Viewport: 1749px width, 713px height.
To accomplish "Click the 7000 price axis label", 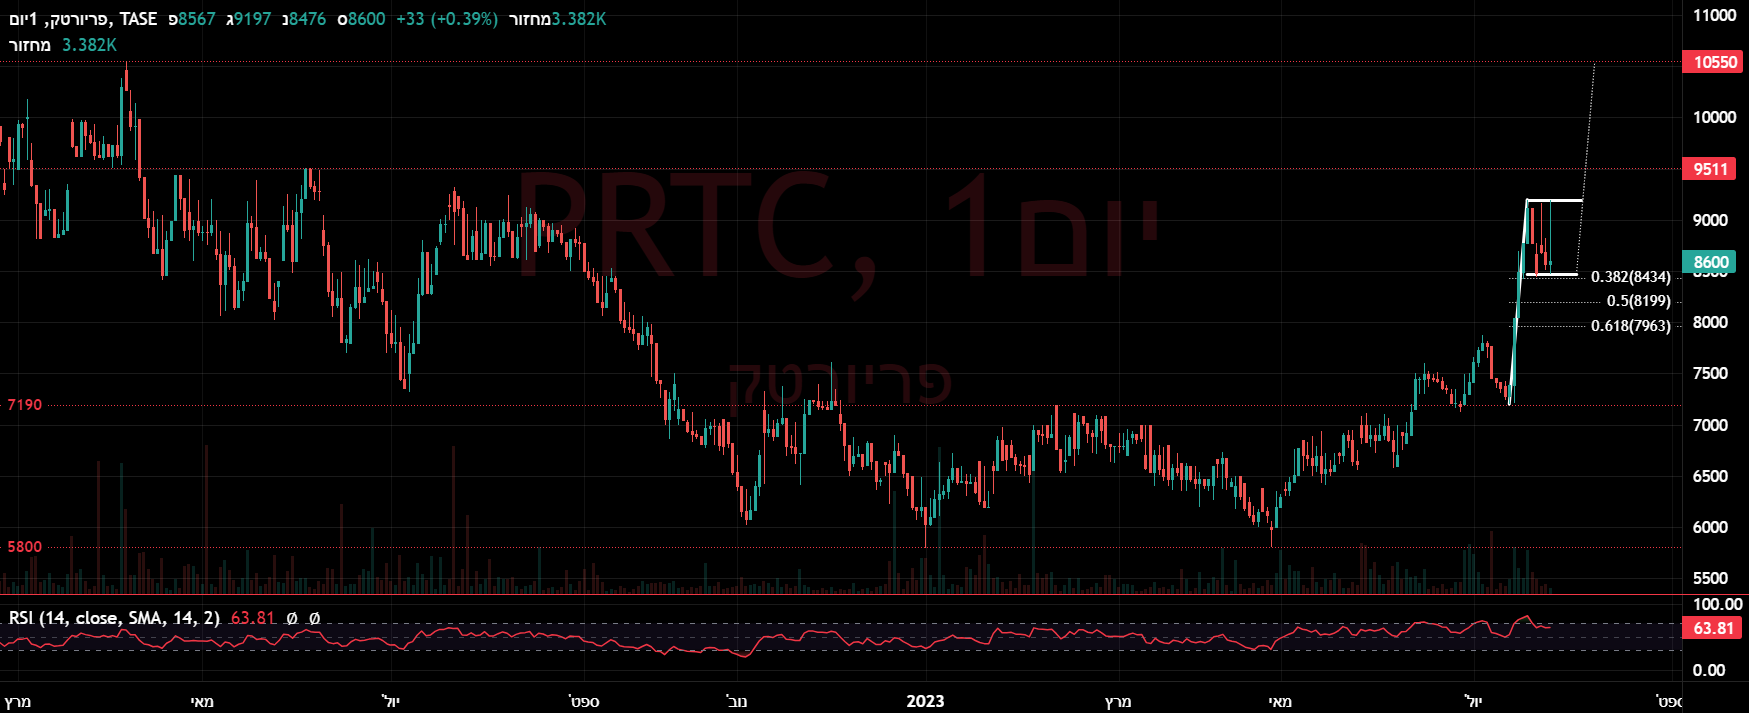I will click(1710, 425).
